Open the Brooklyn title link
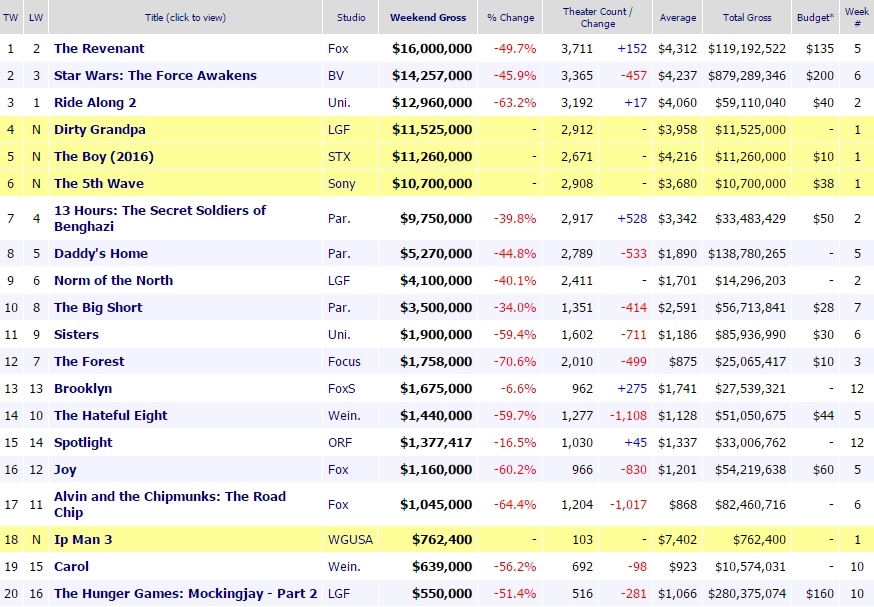 tap(82, 389)
